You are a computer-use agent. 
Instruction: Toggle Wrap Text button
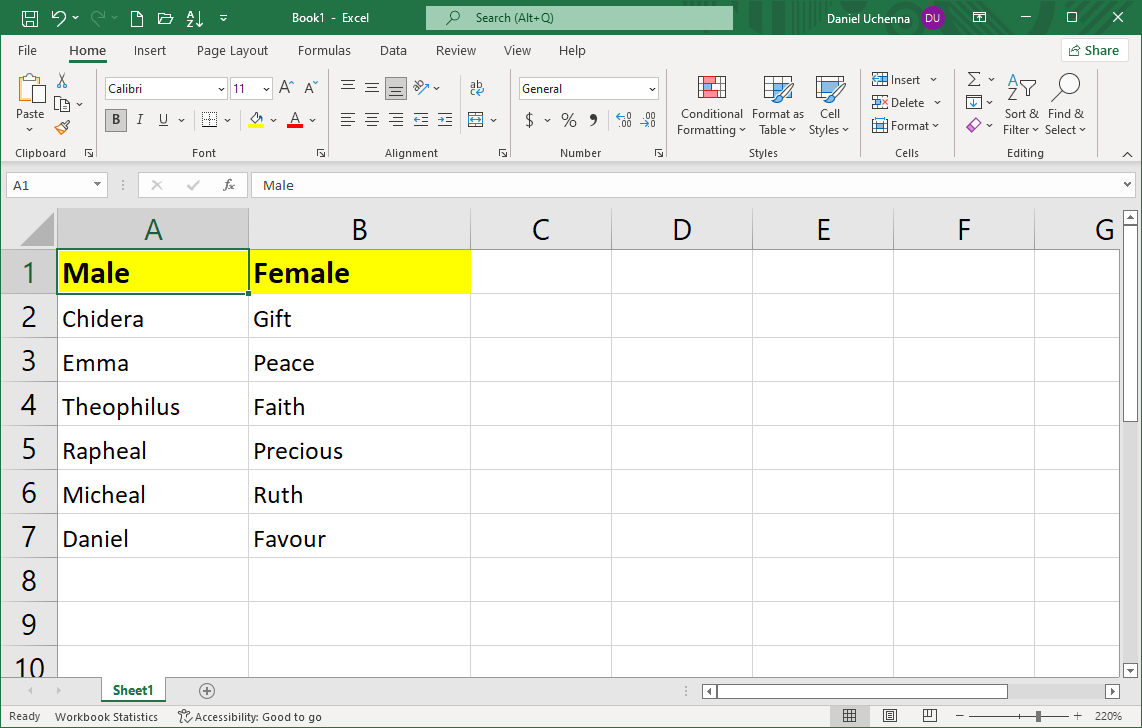click(476, 88)
